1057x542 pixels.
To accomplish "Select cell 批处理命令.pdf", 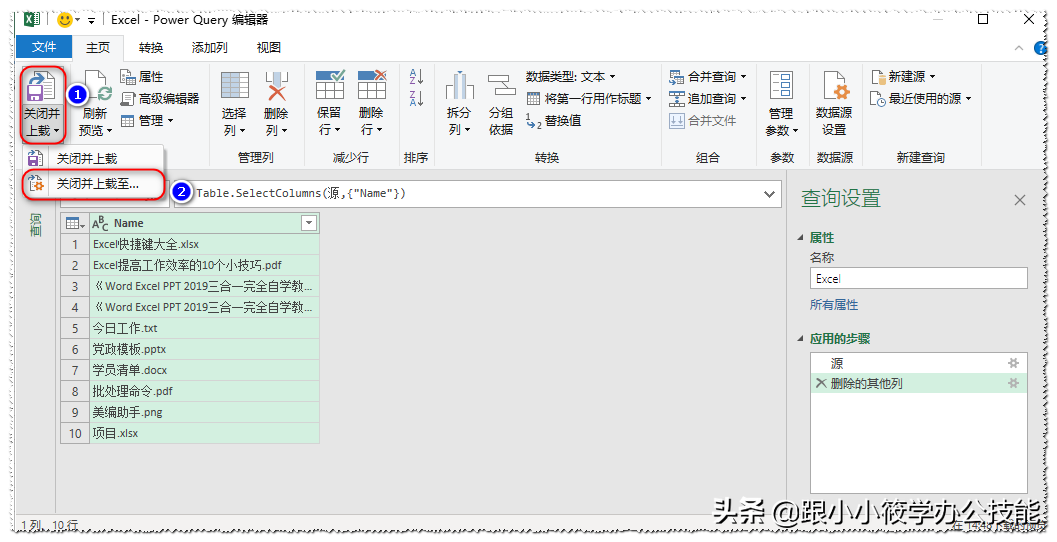I will (x=204, y=391).
